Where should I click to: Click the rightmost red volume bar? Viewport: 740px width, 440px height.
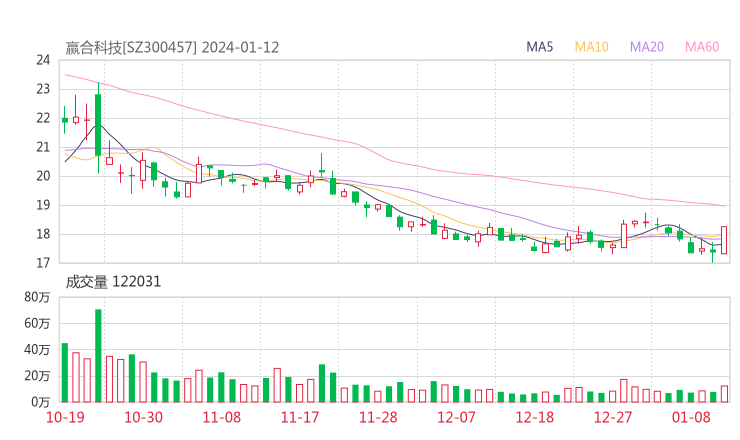pyautogui.click(x=724, y=394)
